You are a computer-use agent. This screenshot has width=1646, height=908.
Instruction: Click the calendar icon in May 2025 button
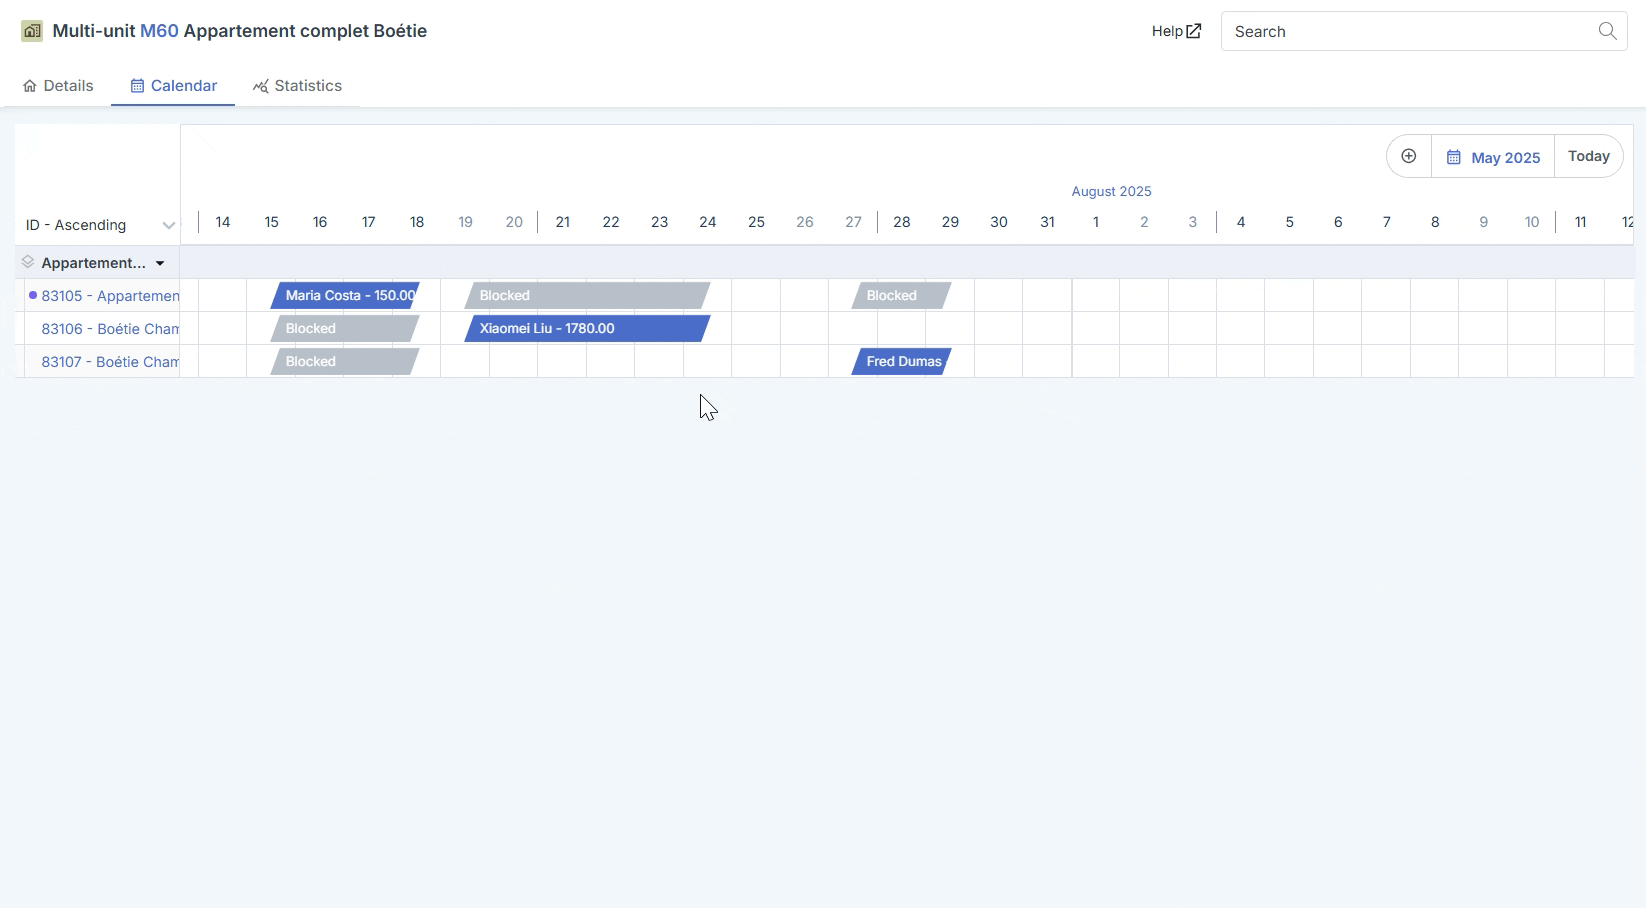click(1454, 157)
